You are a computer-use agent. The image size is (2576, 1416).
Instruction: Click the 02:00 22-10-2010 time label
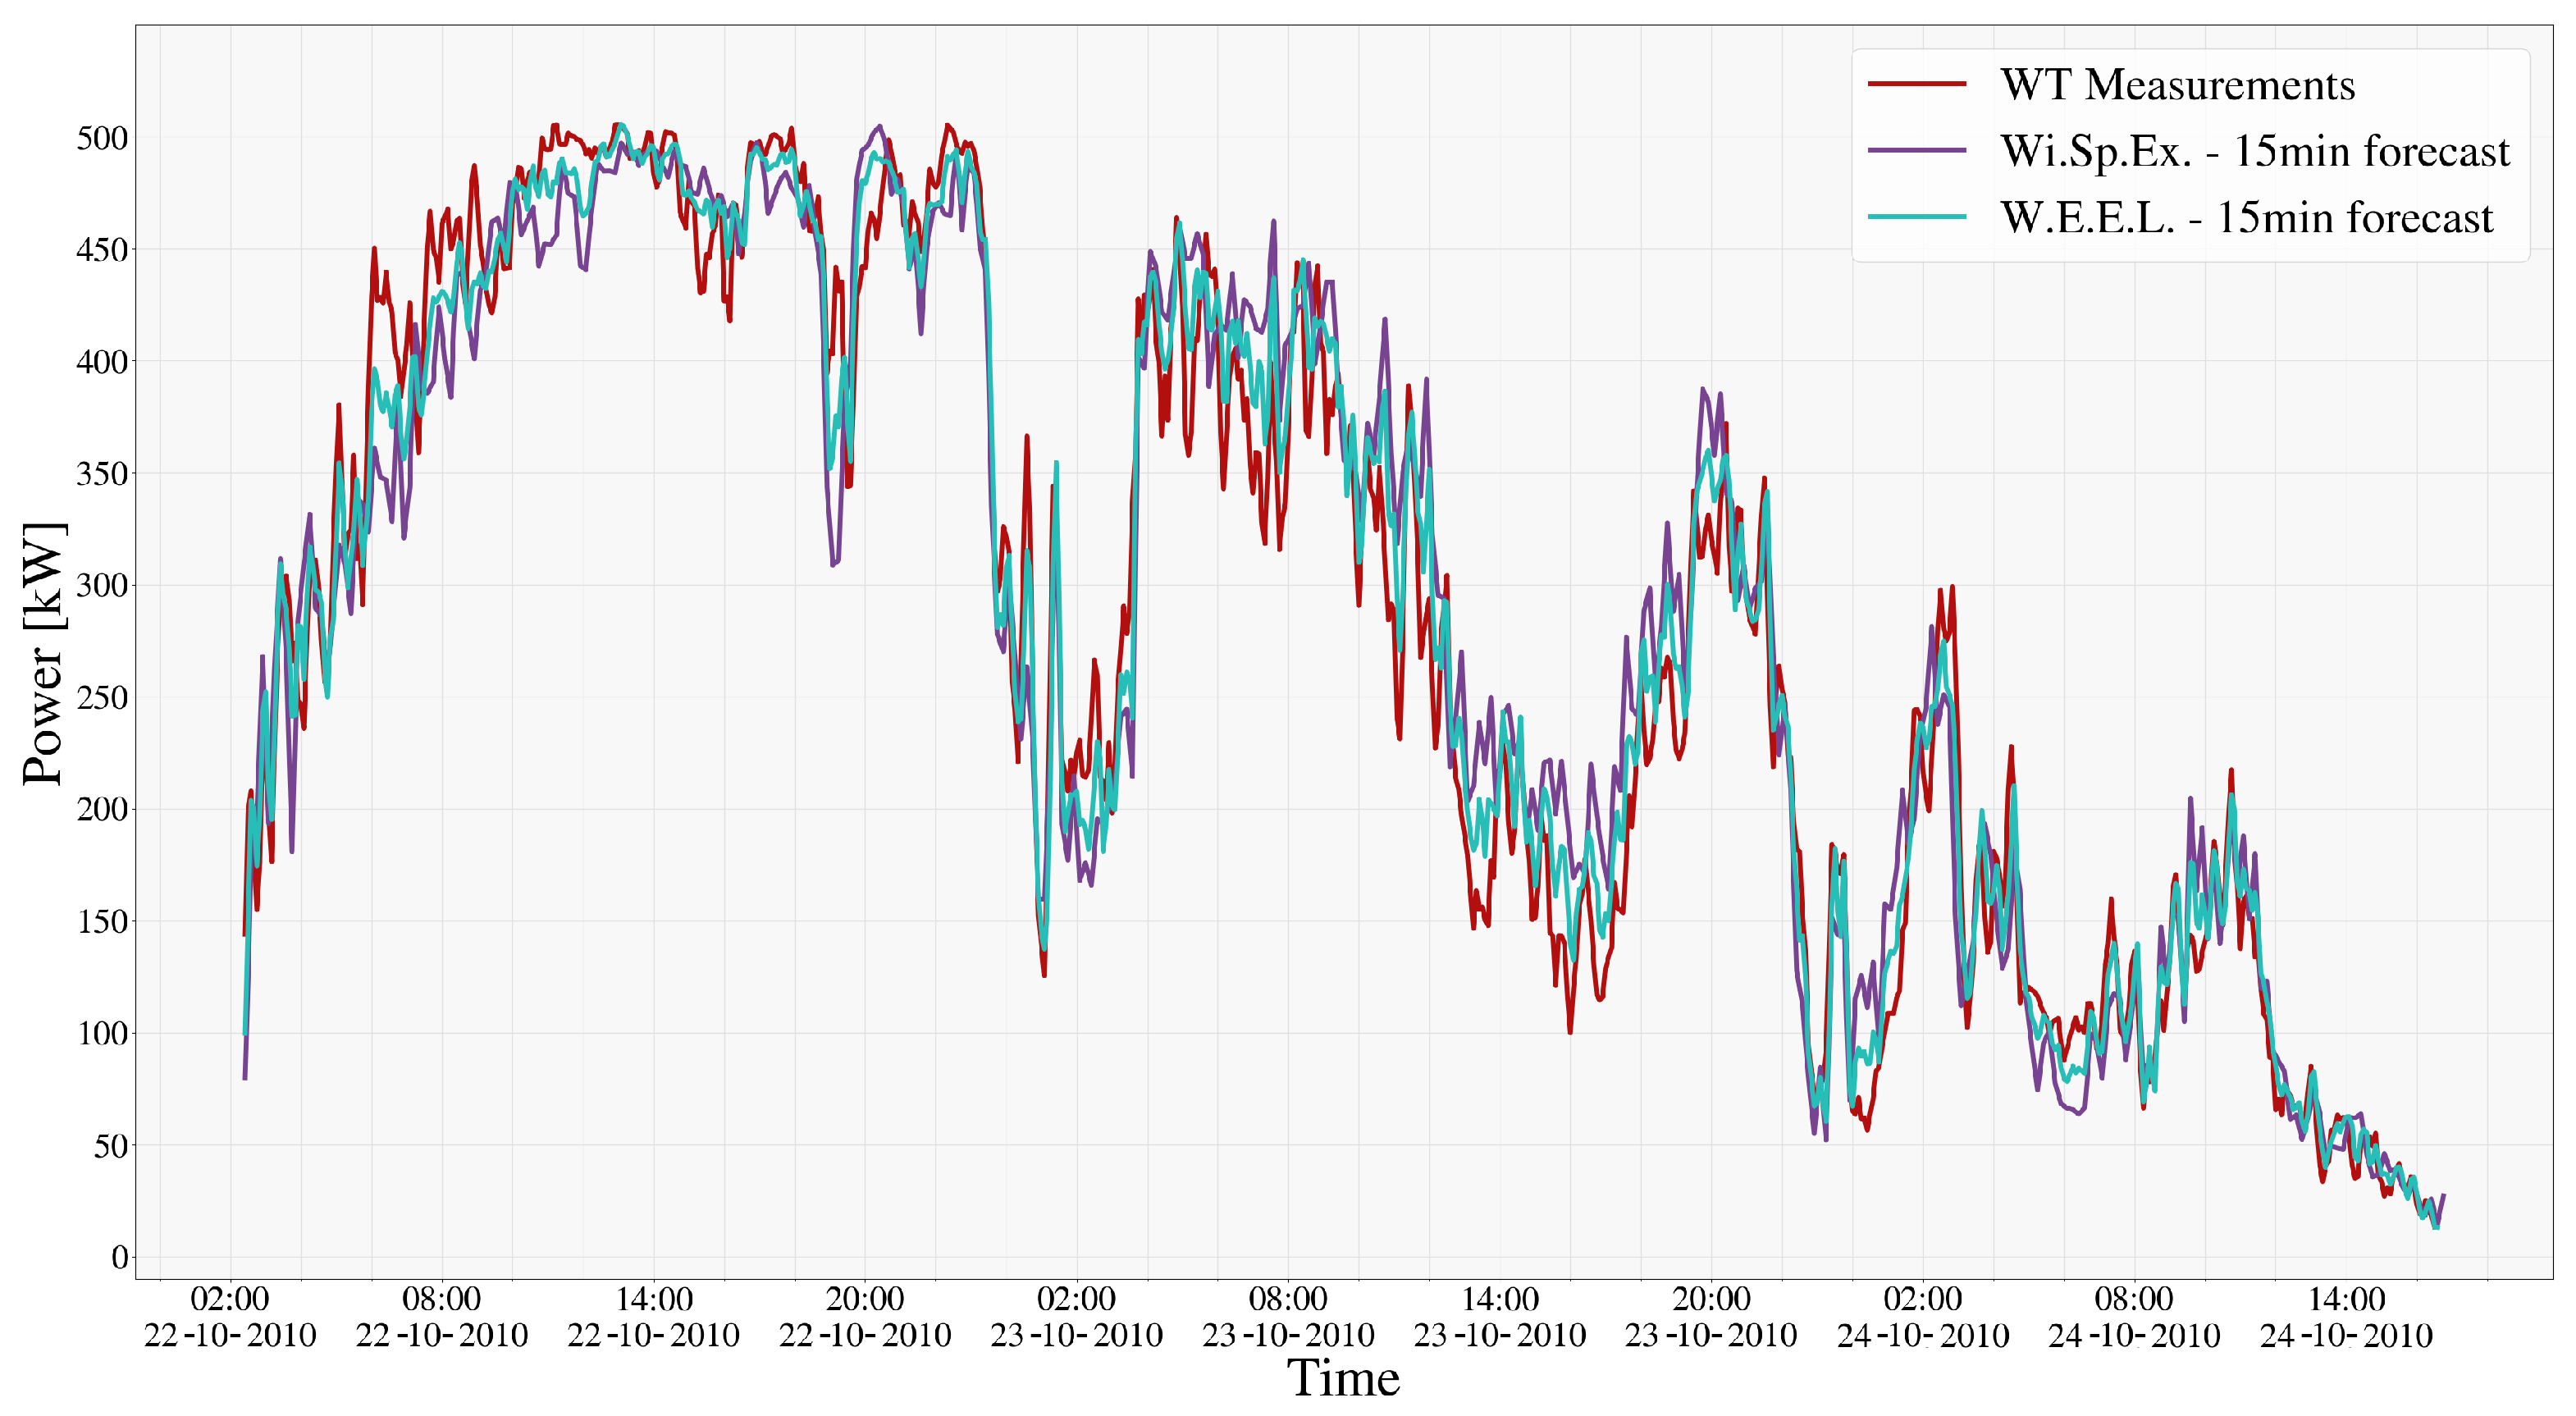point(230,1317)
